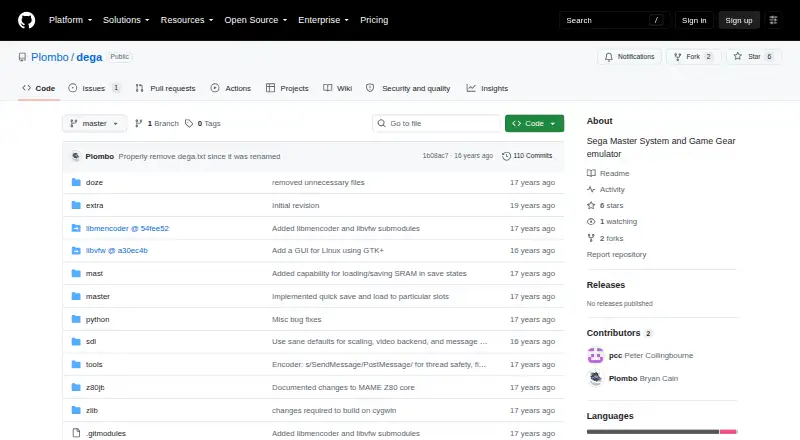Click the mast folder icon

[76, 274]
